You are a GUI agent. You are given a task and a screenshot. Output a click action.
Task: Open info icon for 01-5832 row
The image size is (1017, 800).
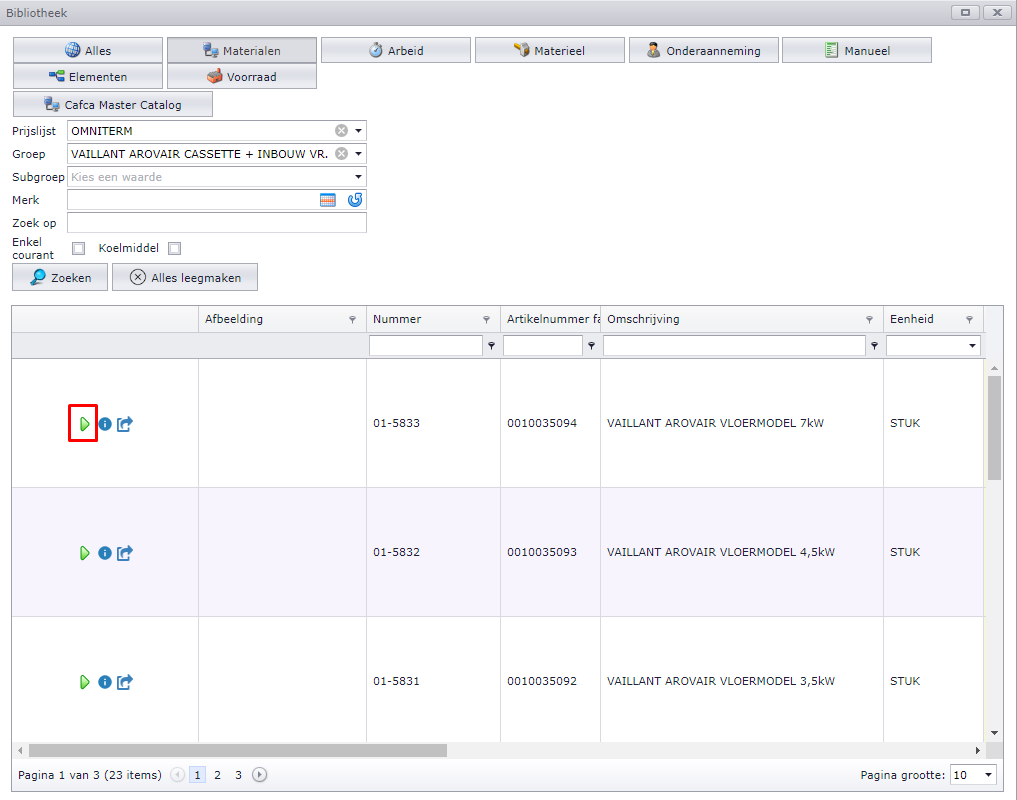[x=104, y=553]
